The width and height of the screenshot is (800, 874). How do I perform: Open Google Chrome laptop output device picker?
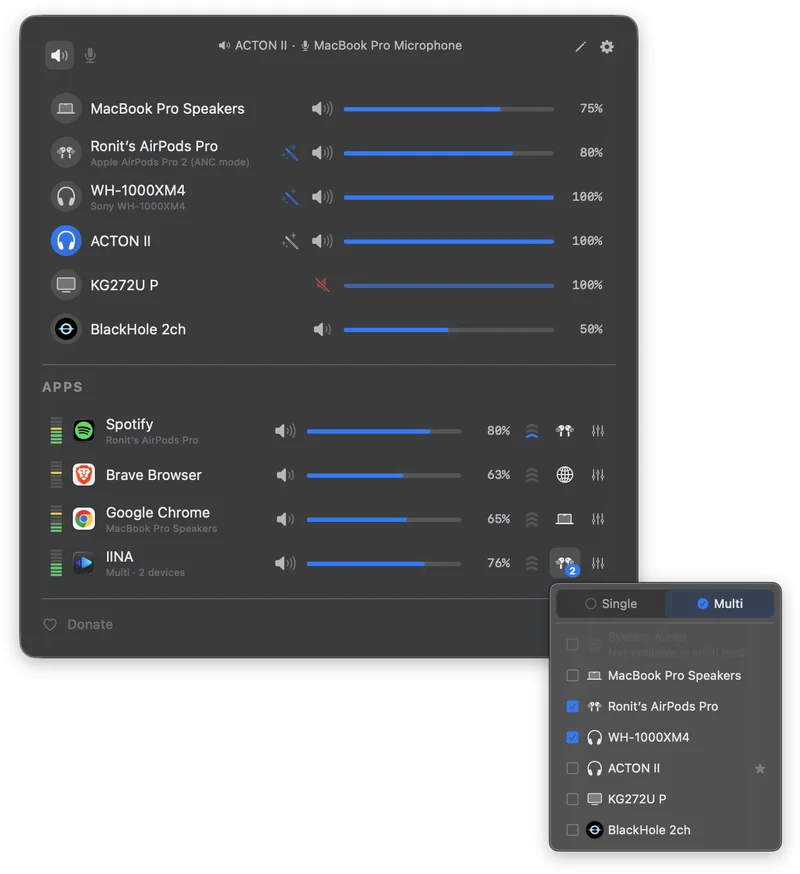click(x=565, y=519)
